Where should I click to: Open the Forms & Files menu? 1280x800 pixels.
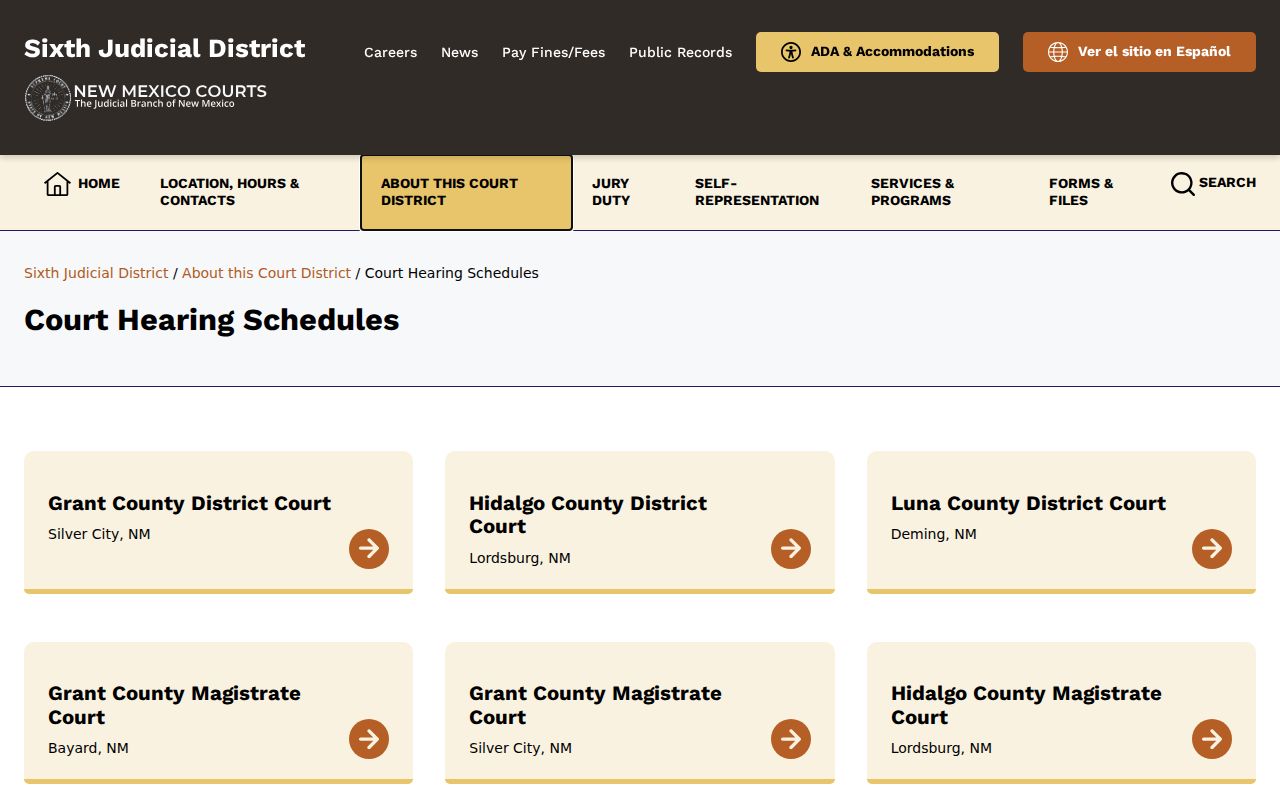(x=1081, y=192)
